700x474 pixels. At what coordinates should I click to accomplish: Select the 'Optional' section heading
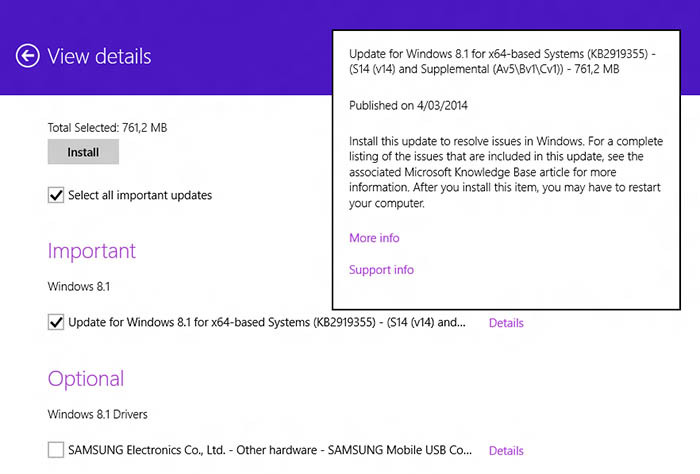coord(86,378)
